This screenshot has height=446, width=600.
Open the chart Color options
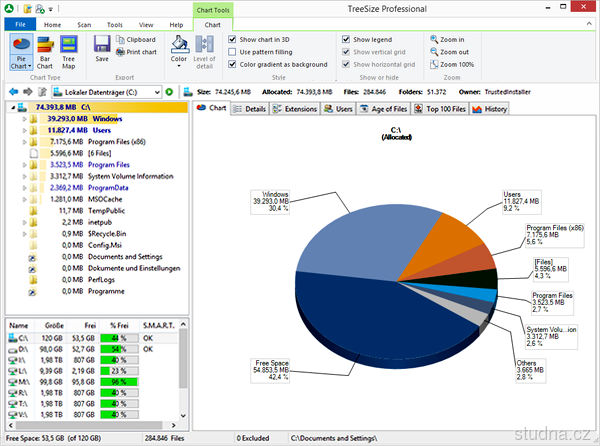pyautogui.click(x=179, y=52)
